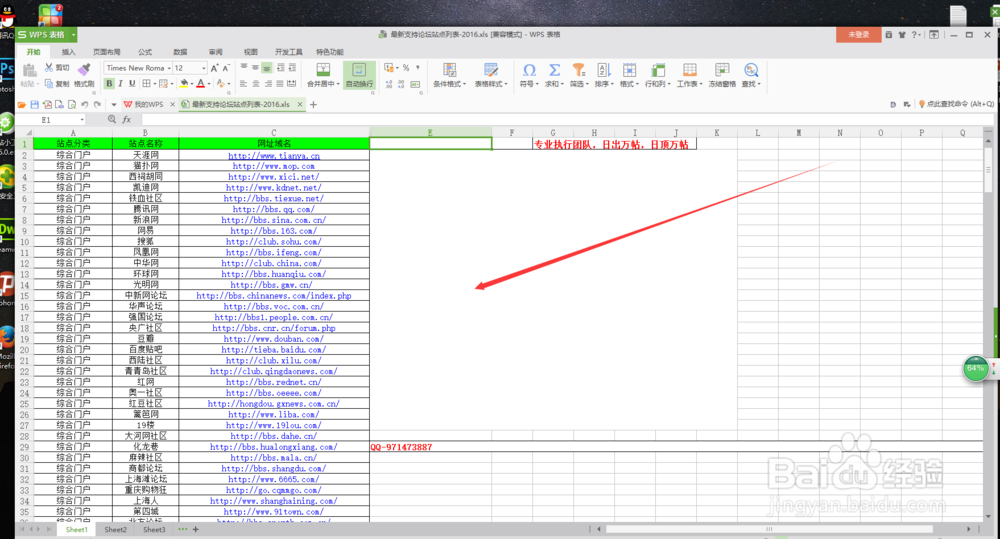Viewport: 1000px width, 539px height.
Task: Open the 公式 (Formulas) tab
Action: [145, 52]
